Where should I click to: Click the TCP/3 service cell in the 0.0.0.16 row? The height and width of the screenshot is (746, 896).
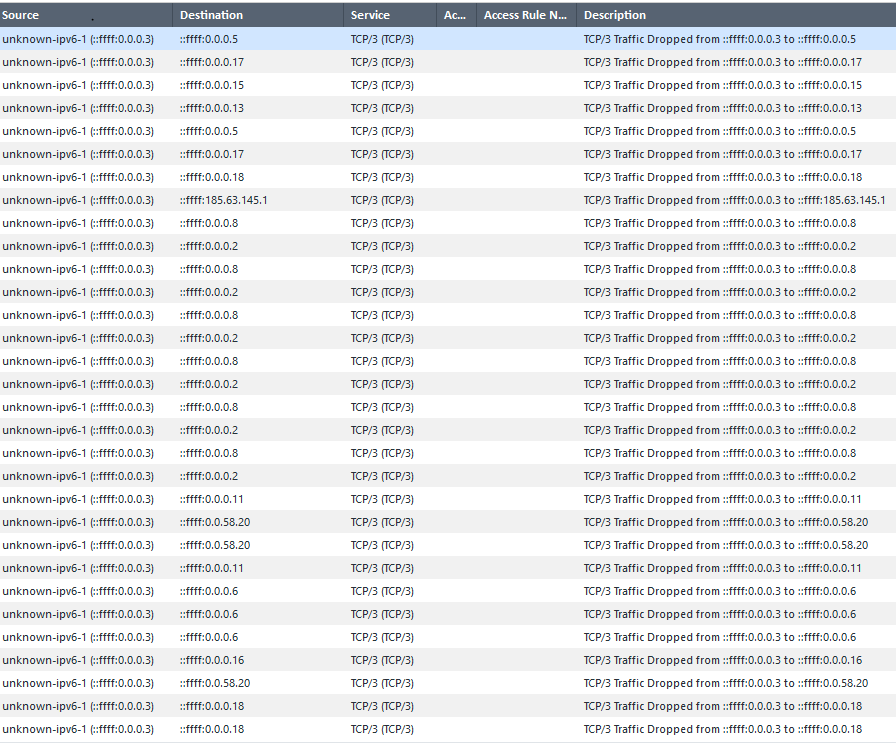click(x=382, y=660)
